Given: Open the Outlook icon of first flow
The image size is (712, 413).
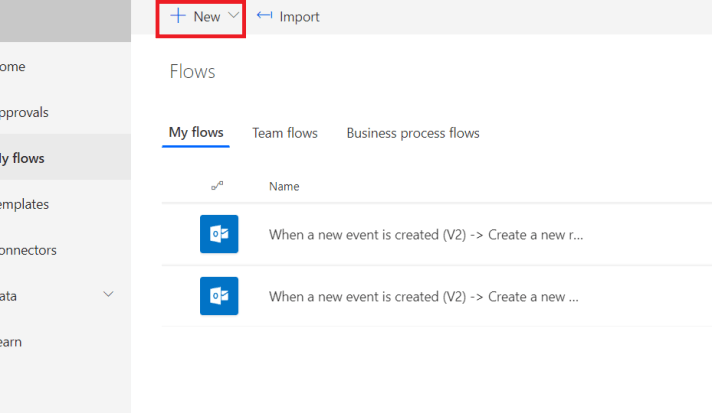Looking at the screenshot, I should [218, 234].
